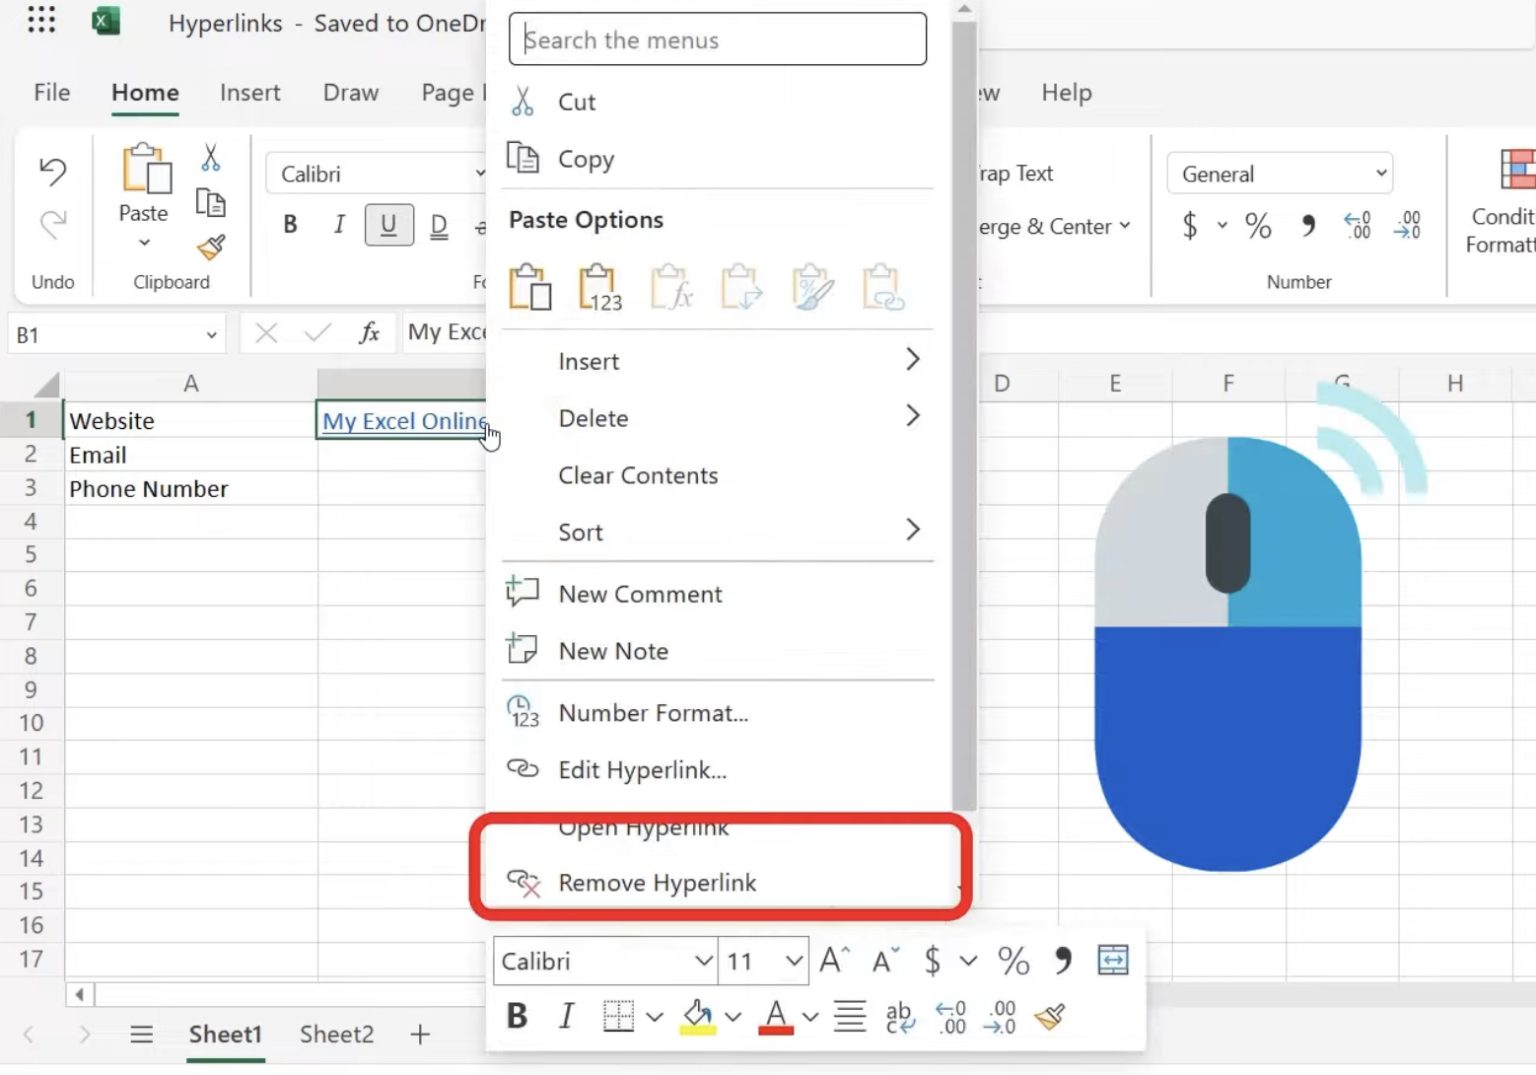Click the Cut scissors icon in ribbon

210,158
